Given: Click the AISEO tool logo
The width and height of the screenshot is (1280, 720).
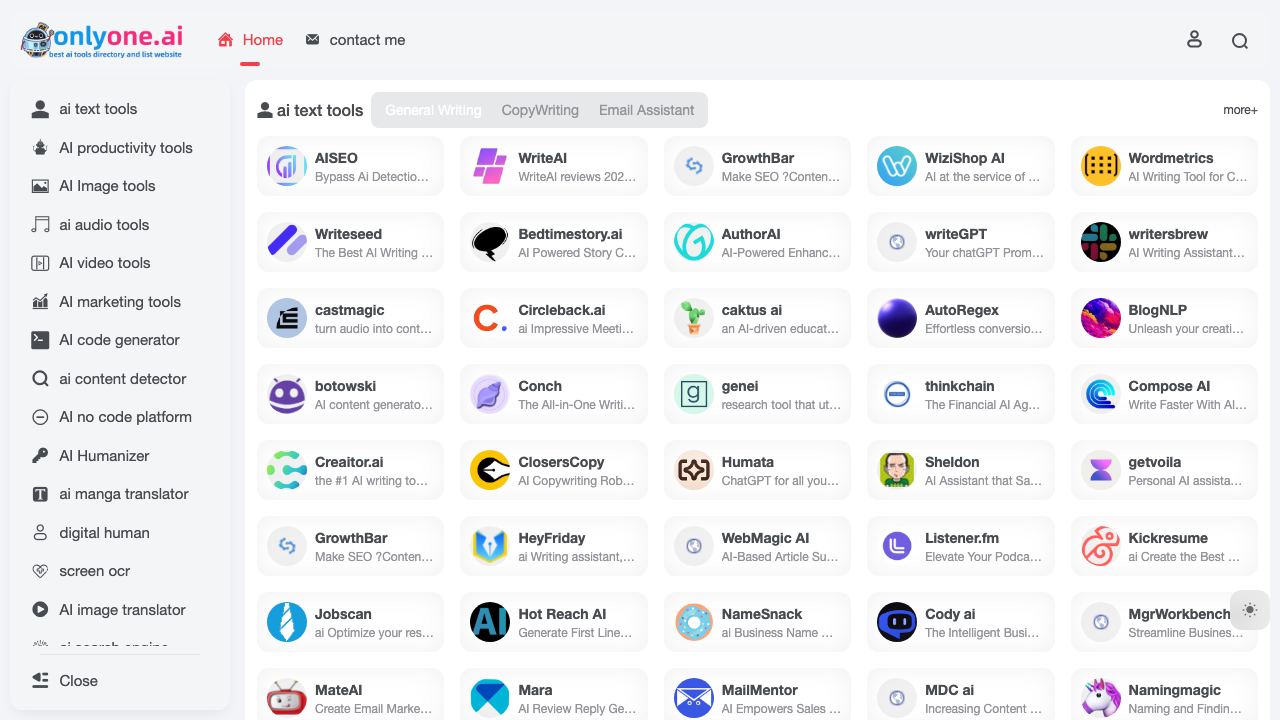Looking at the screenshot, I should (287, 166).
